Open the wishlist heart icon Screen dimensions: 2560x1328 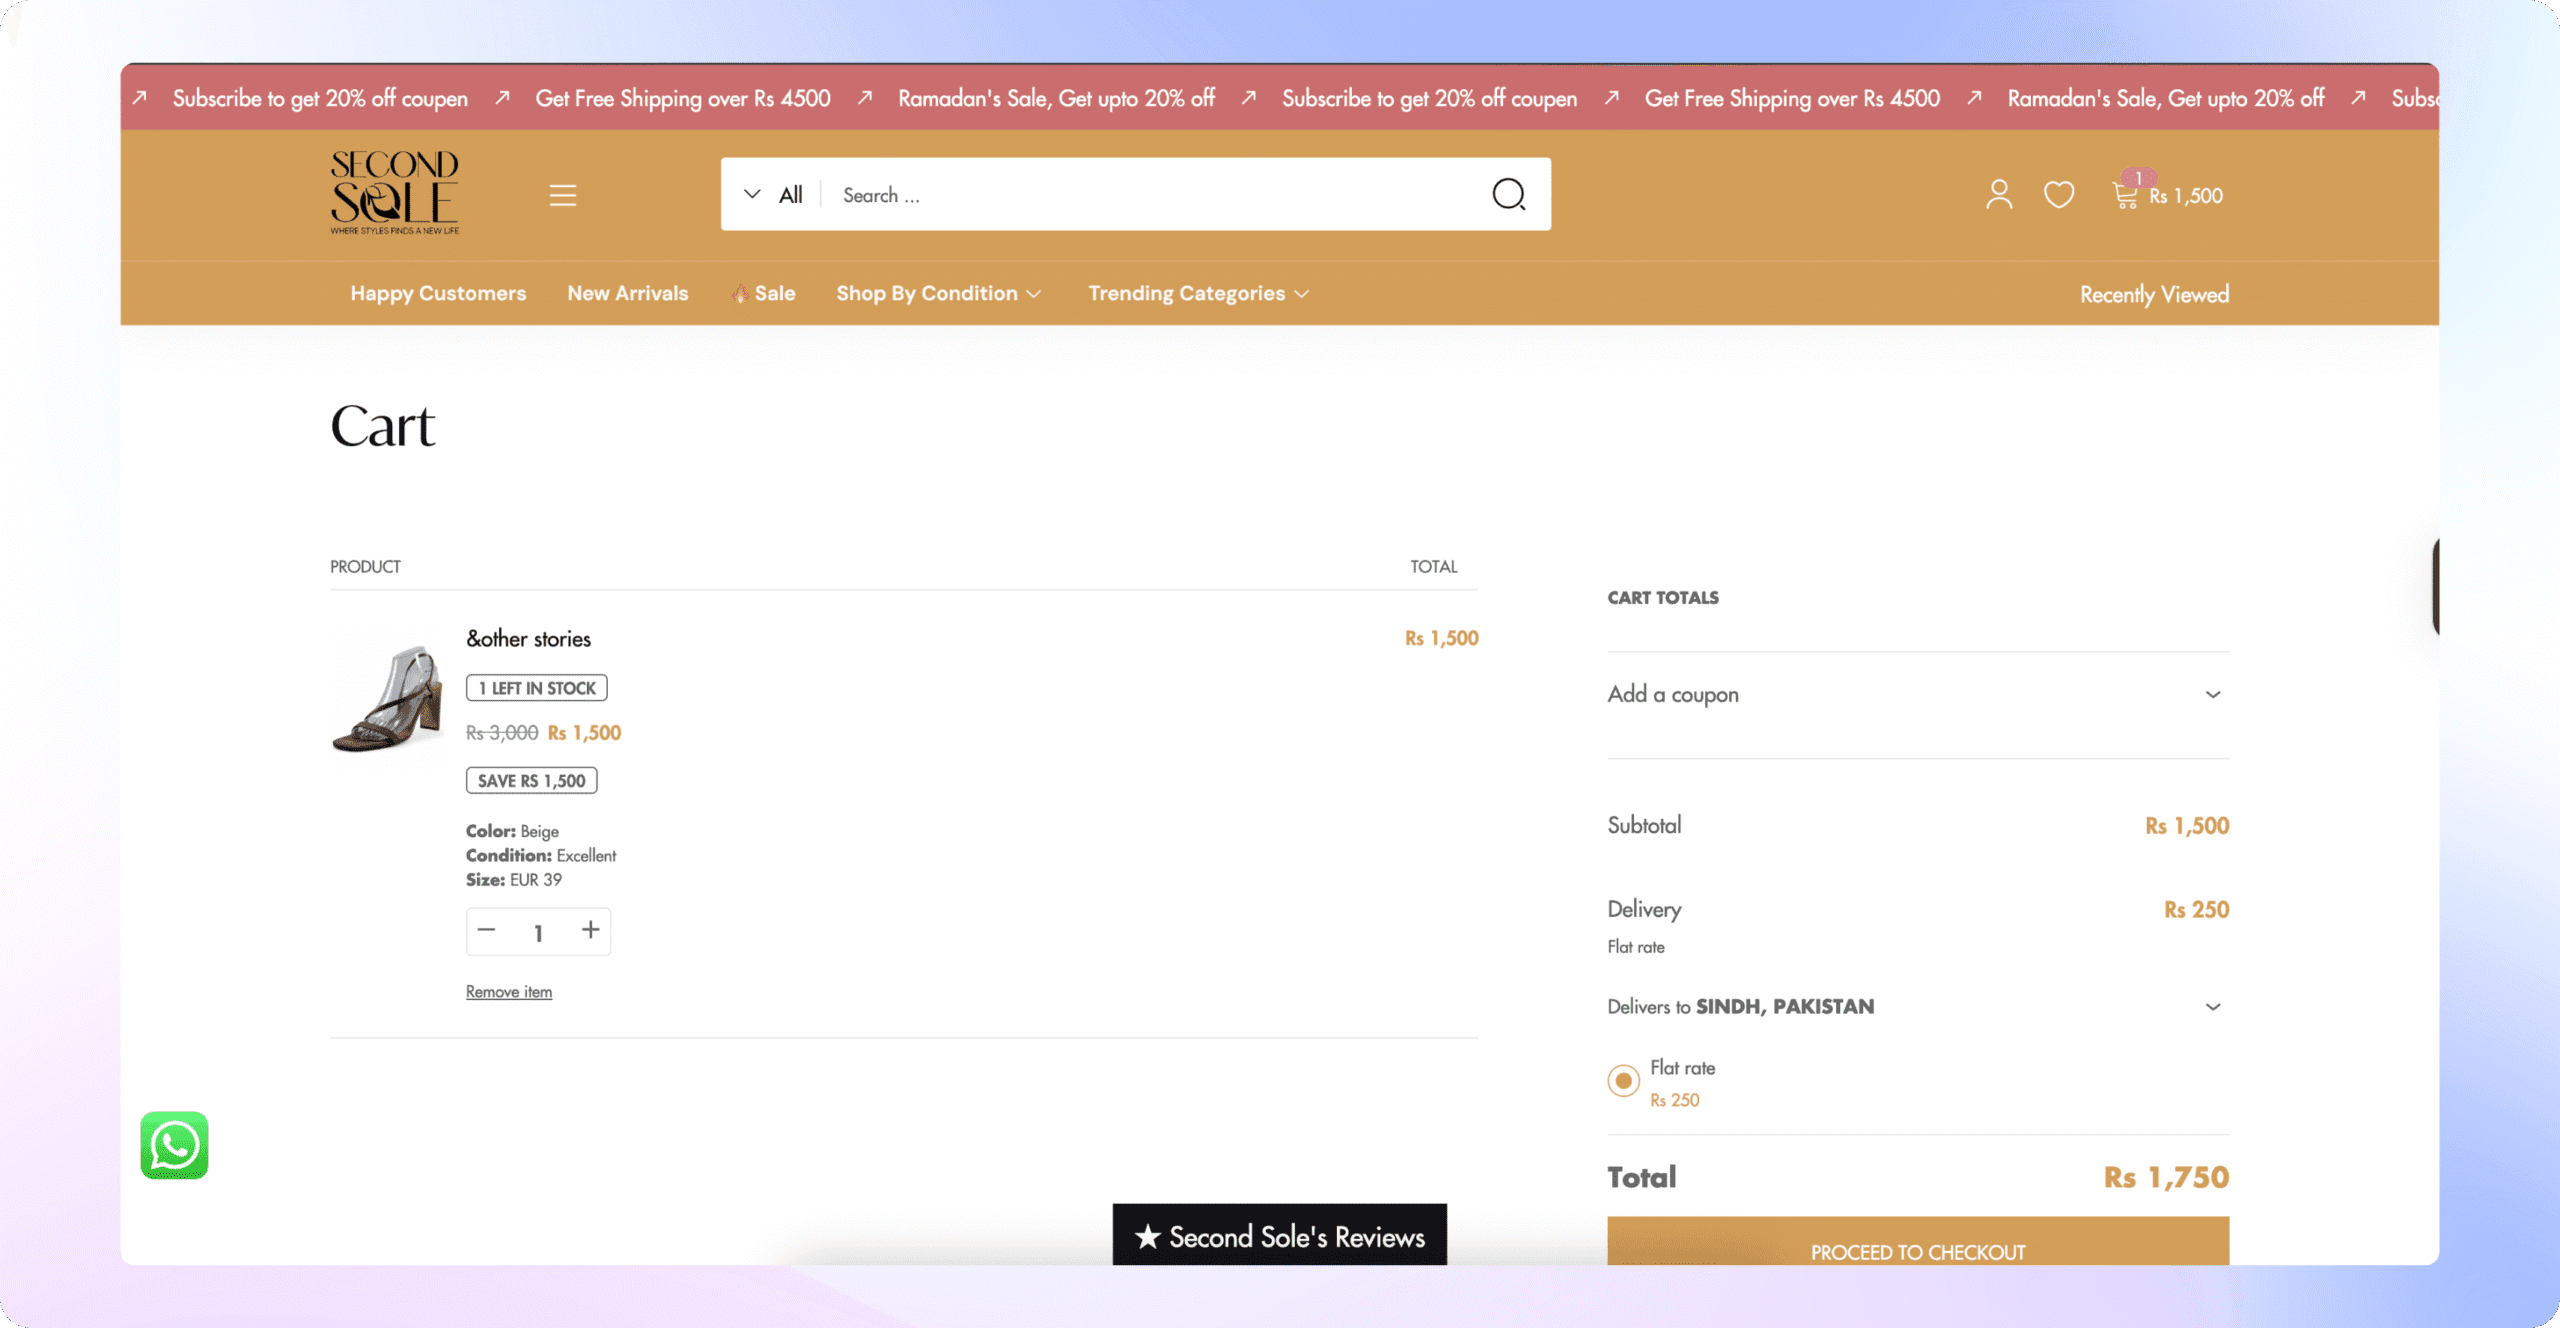[x=2058, y=194]
